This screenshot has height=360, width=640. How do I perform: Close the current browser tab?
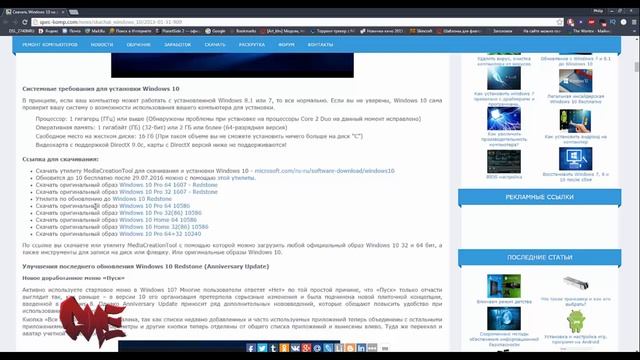coord(63,12)
